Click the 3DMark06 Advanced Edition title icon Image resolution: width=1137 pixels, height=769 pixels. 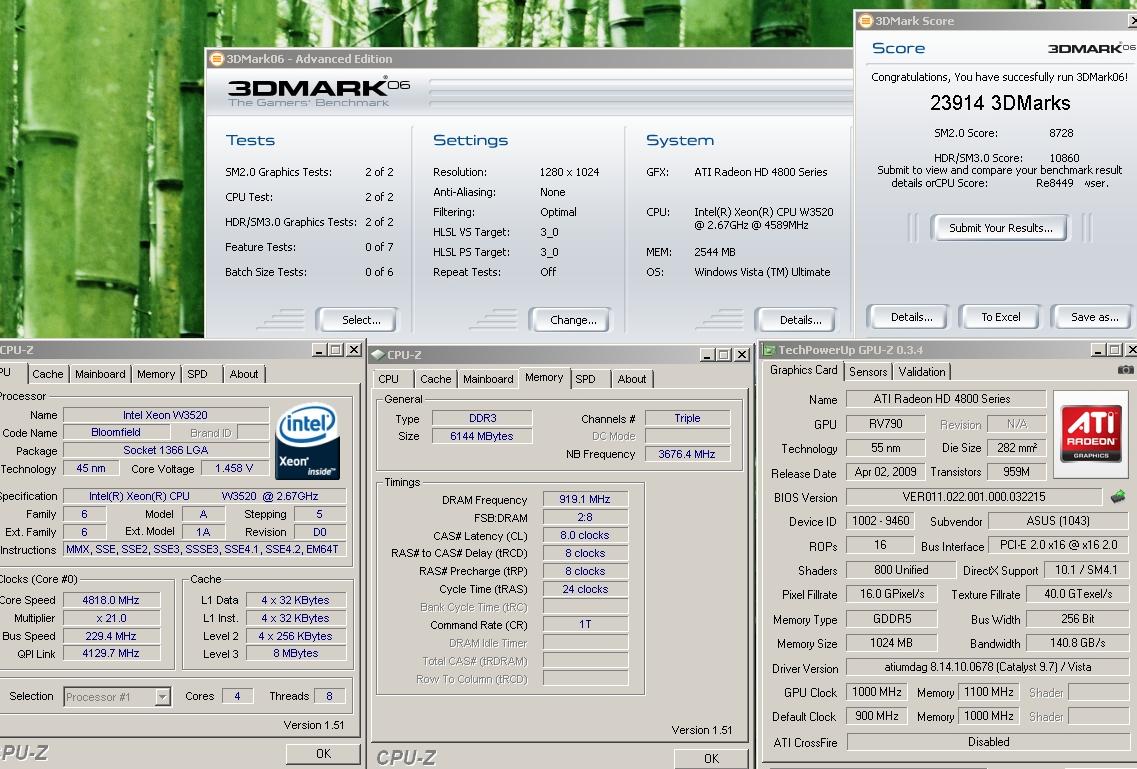point(216,59)
